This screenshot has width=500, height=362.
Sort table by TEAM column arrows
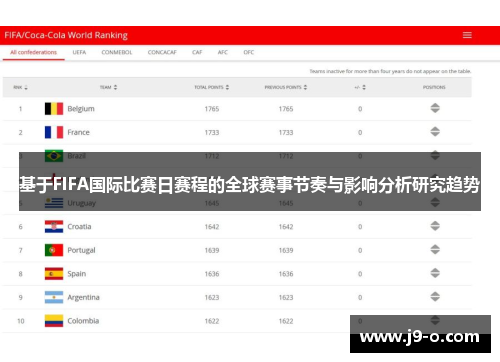pyautogui.click(x=115, y=87)
